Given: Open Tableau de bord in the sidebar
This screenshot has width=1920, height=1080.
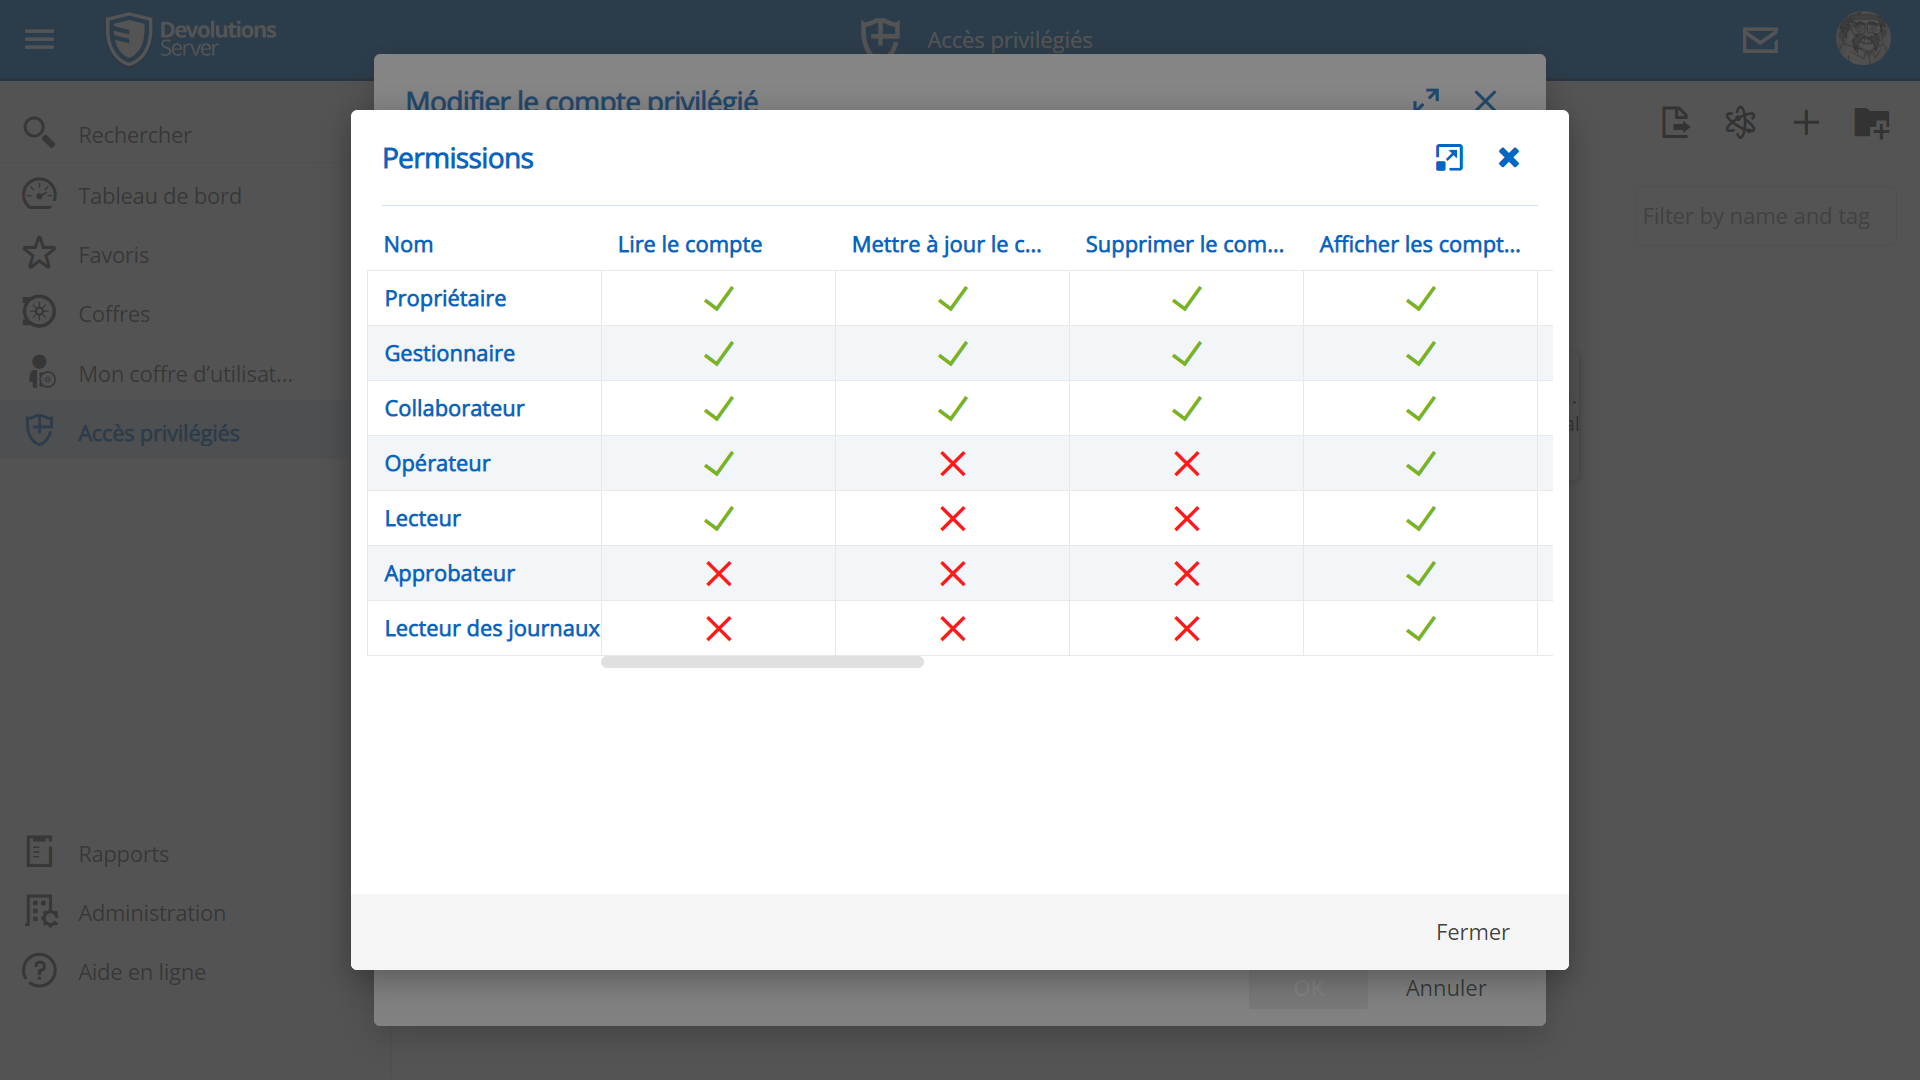Looking at the screenshot, I should (160, 196).
